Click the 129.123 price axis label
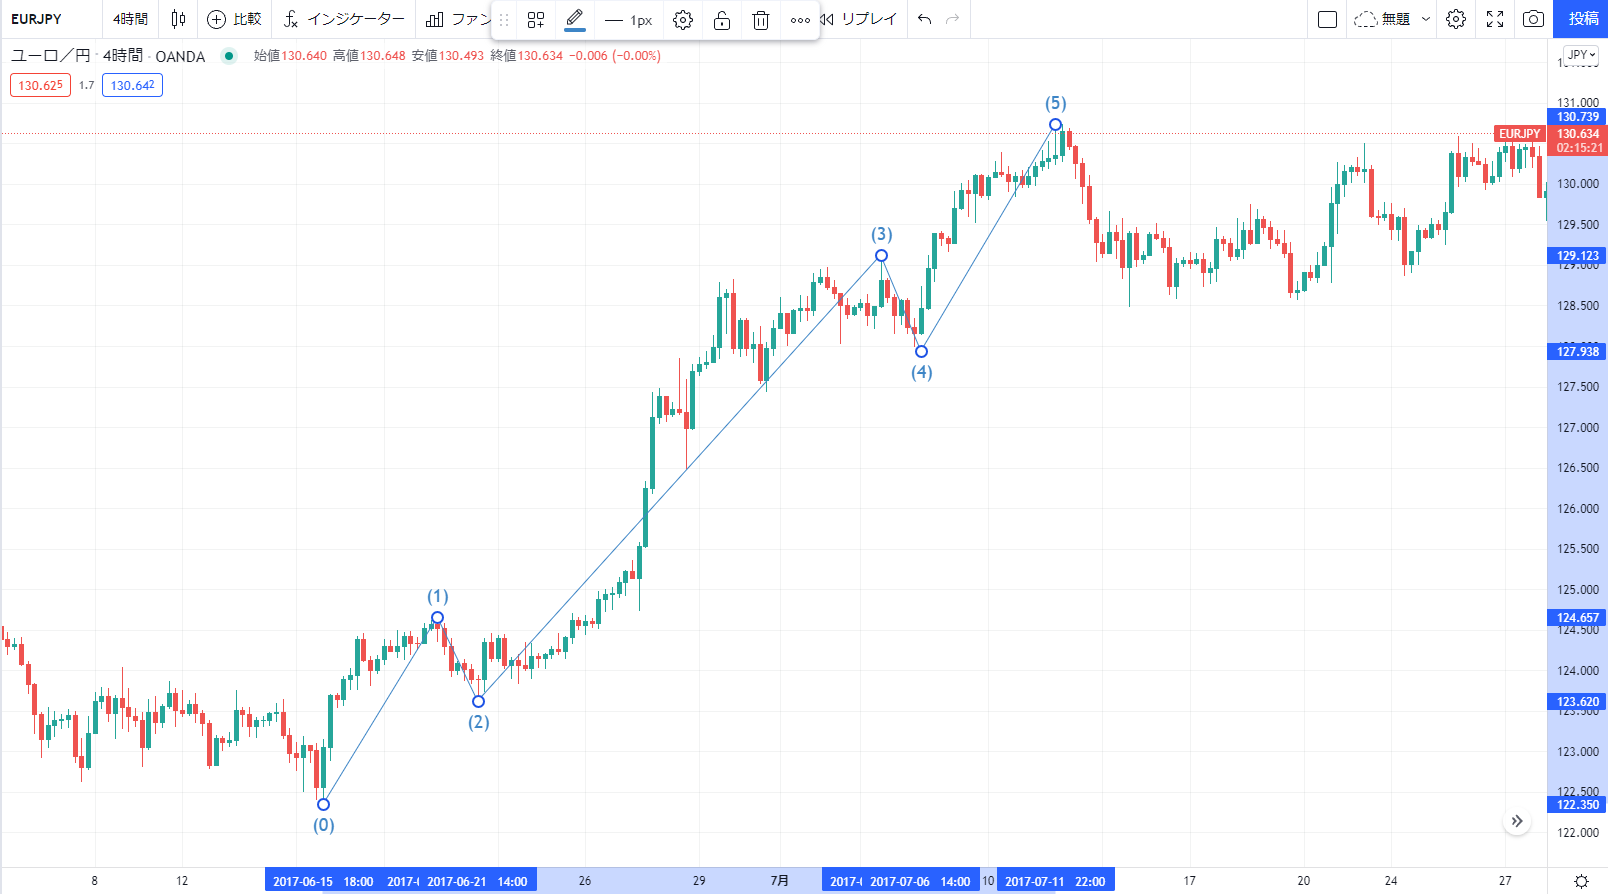 1578,256
